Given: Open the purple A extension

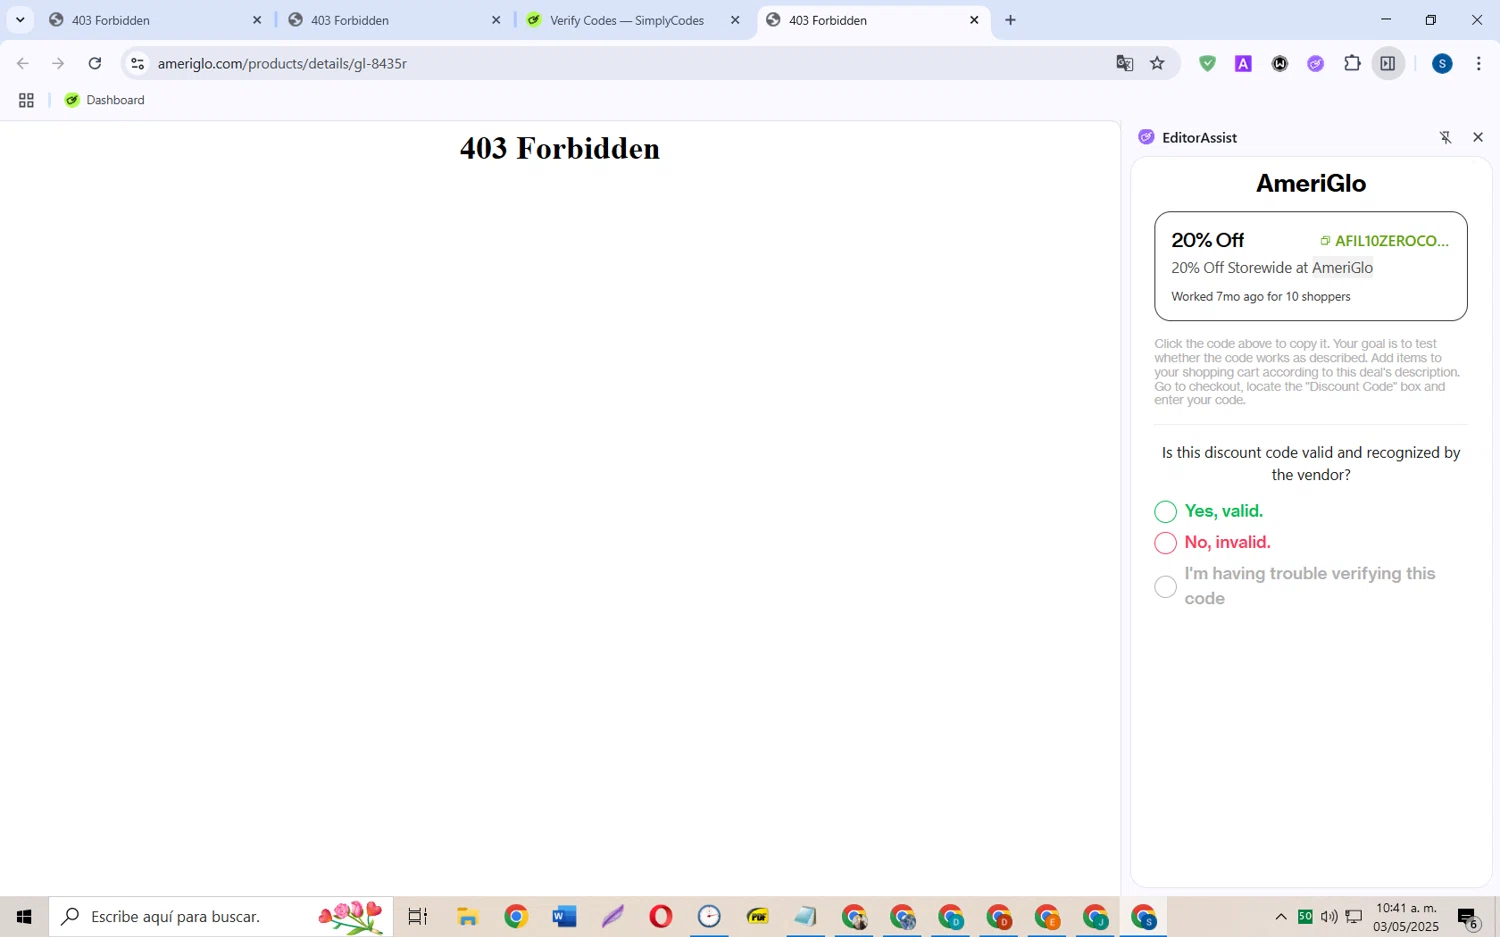Looking at the screenshot, I should pyautogui.click(x=1243, y=63).
